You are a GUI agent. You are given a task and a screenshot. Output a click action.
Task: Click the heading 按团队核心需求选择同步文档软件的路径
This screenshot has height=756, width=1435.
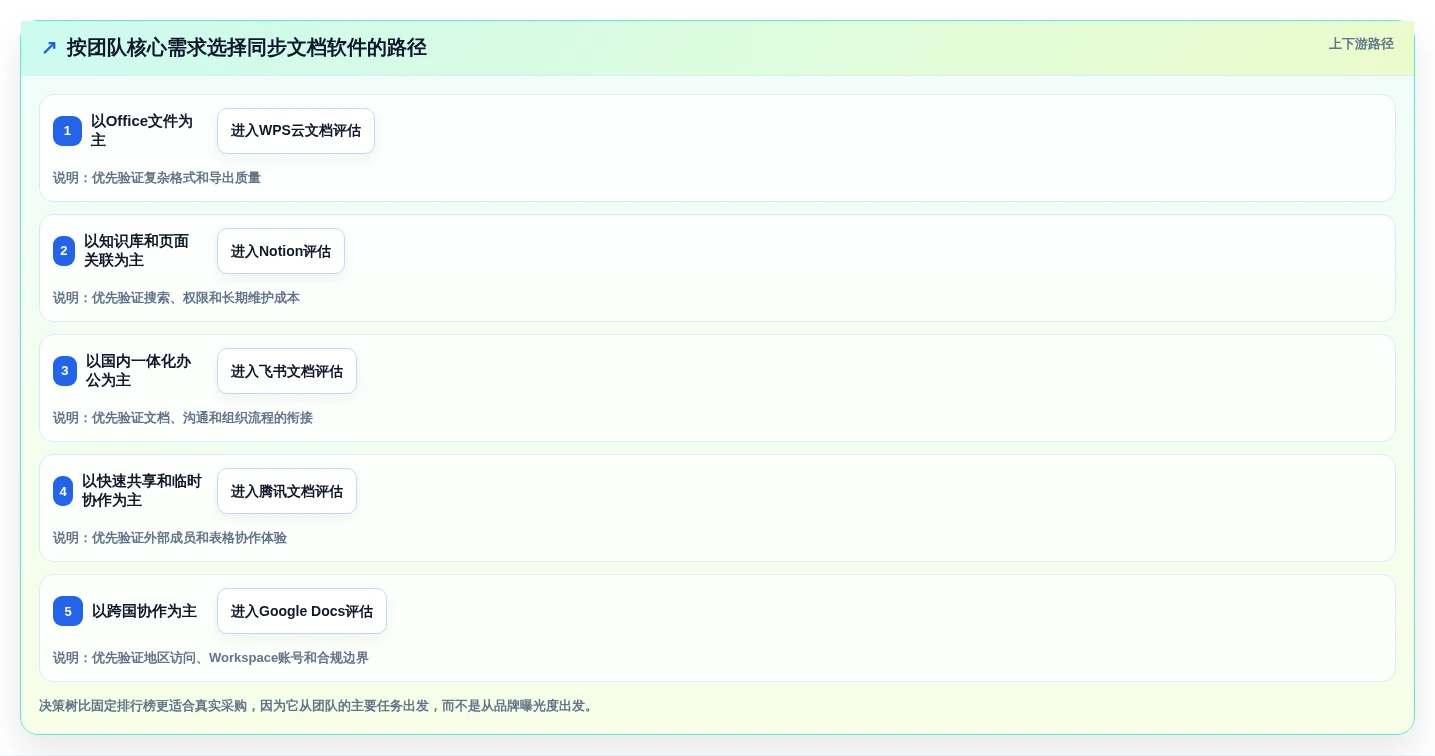pyautogui.click(x=247, y=47)
